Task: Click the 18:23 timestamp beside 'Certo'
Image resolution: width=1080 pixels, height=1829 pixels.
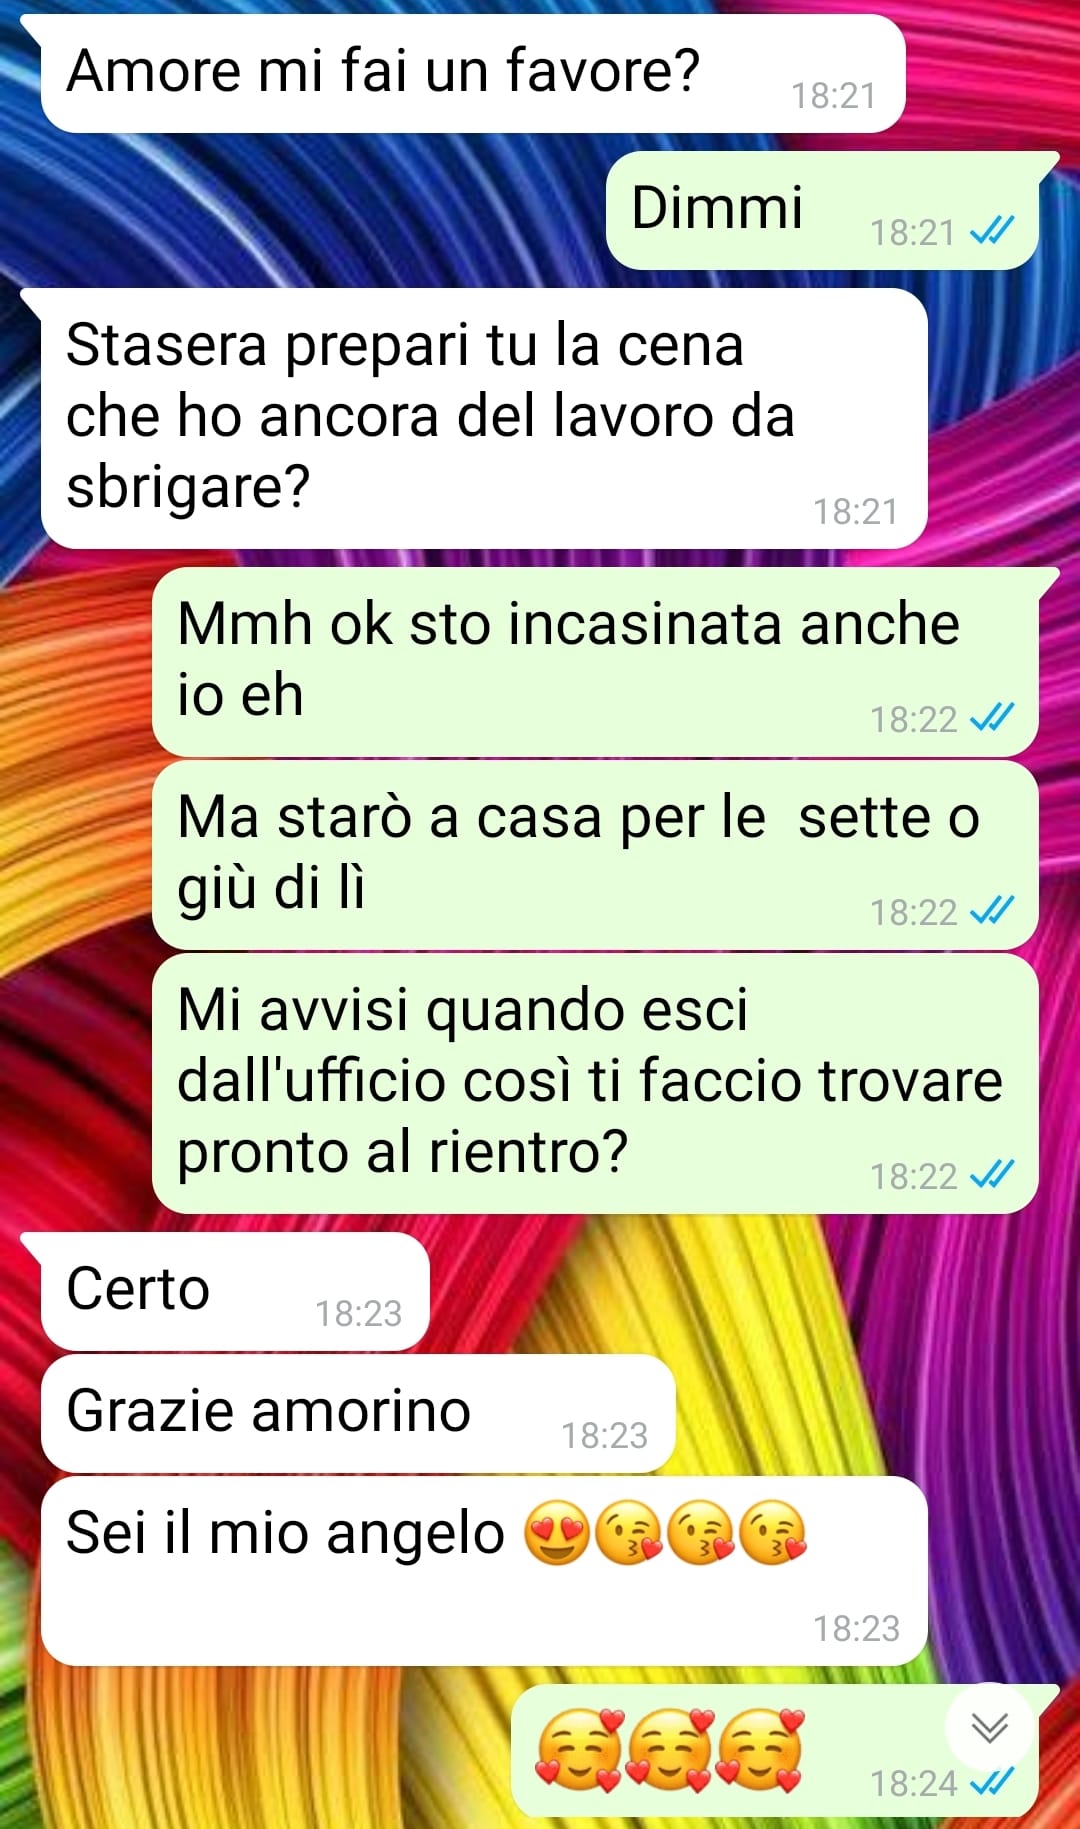Action: (x=358, y=1313)
